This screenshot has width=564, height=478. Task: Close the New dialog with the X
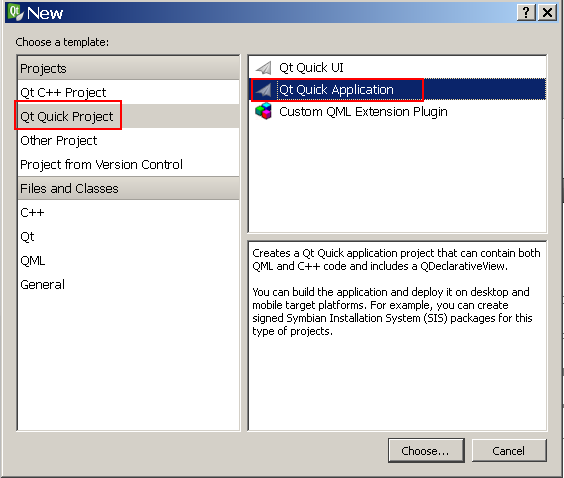click(x=547, y=13)
